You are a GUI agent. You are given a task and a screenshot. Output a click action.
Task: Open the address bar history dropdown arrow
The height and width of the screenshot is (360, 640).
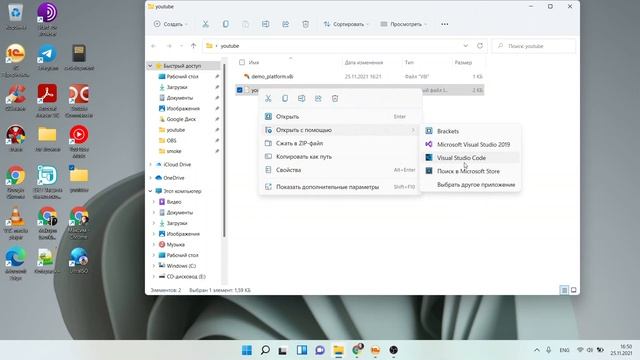tap(466, 46)
